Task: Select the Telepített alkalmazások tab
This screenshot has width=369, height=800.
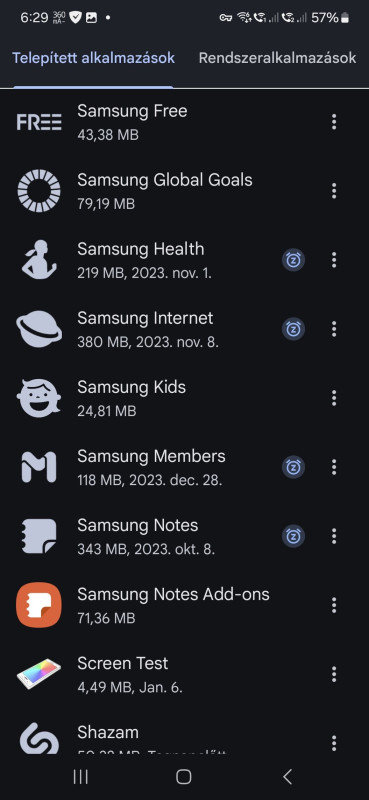Action: click(x=93, y=58)
